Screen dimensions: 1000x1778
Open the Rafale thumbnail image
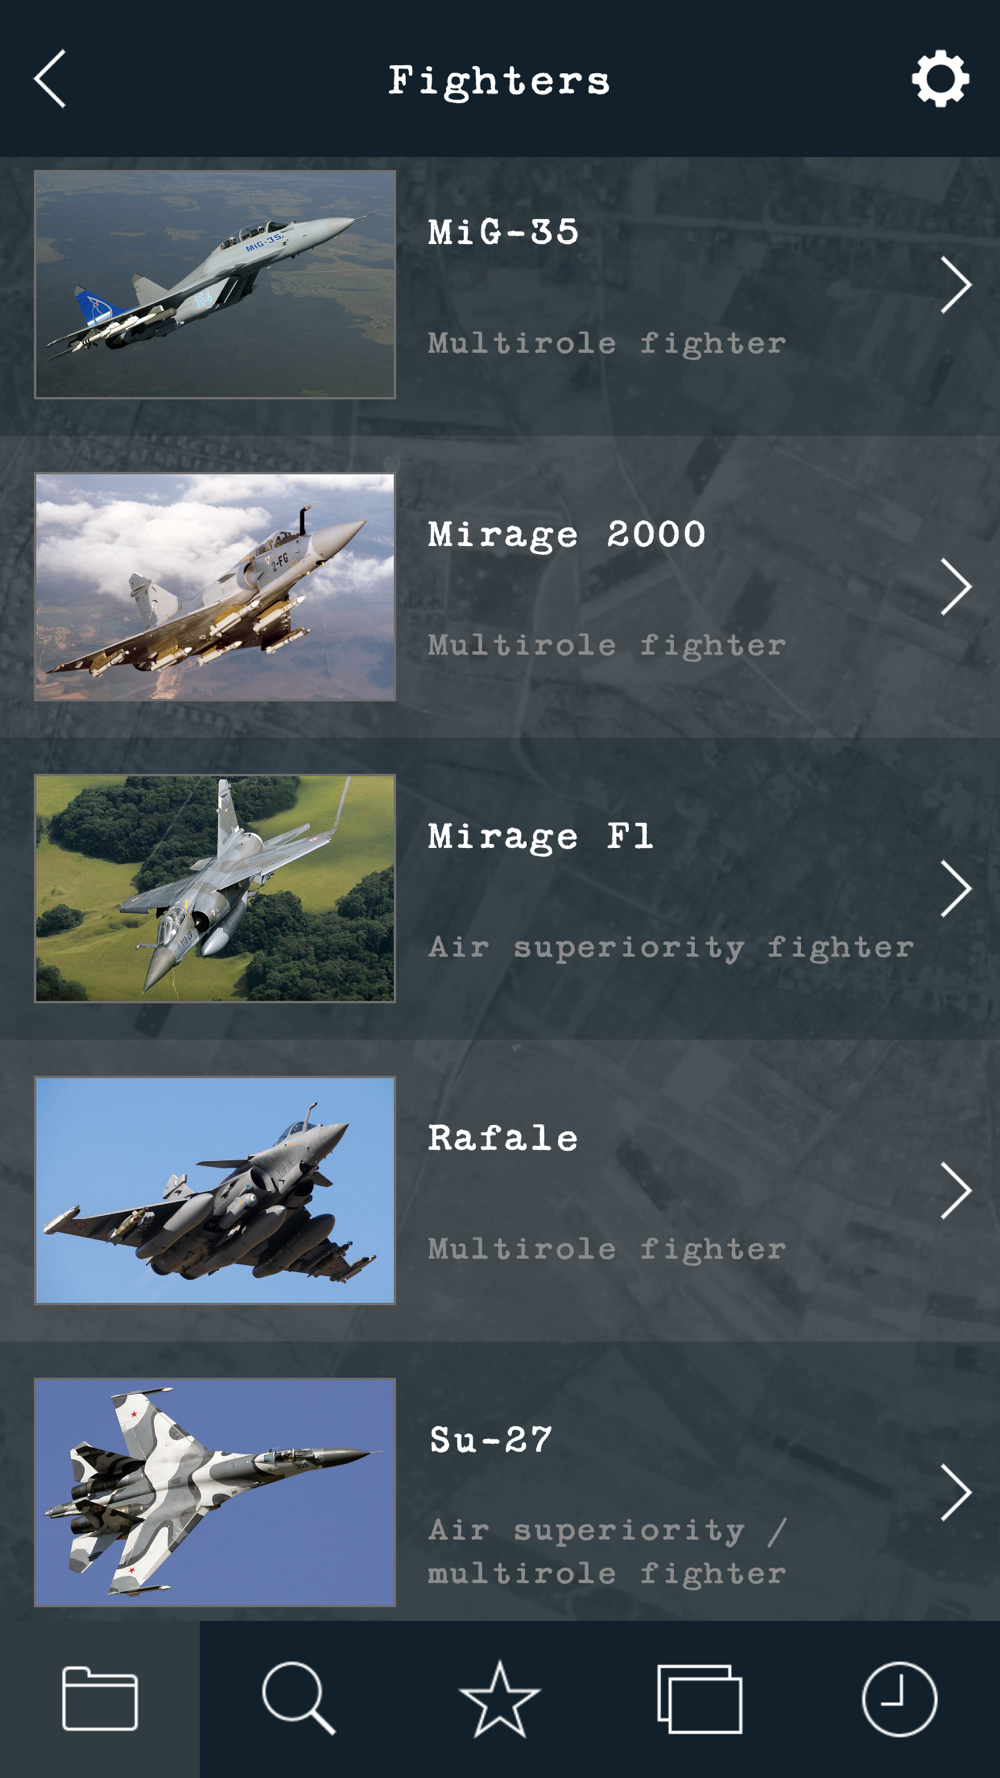click(x=215, y=1191)
